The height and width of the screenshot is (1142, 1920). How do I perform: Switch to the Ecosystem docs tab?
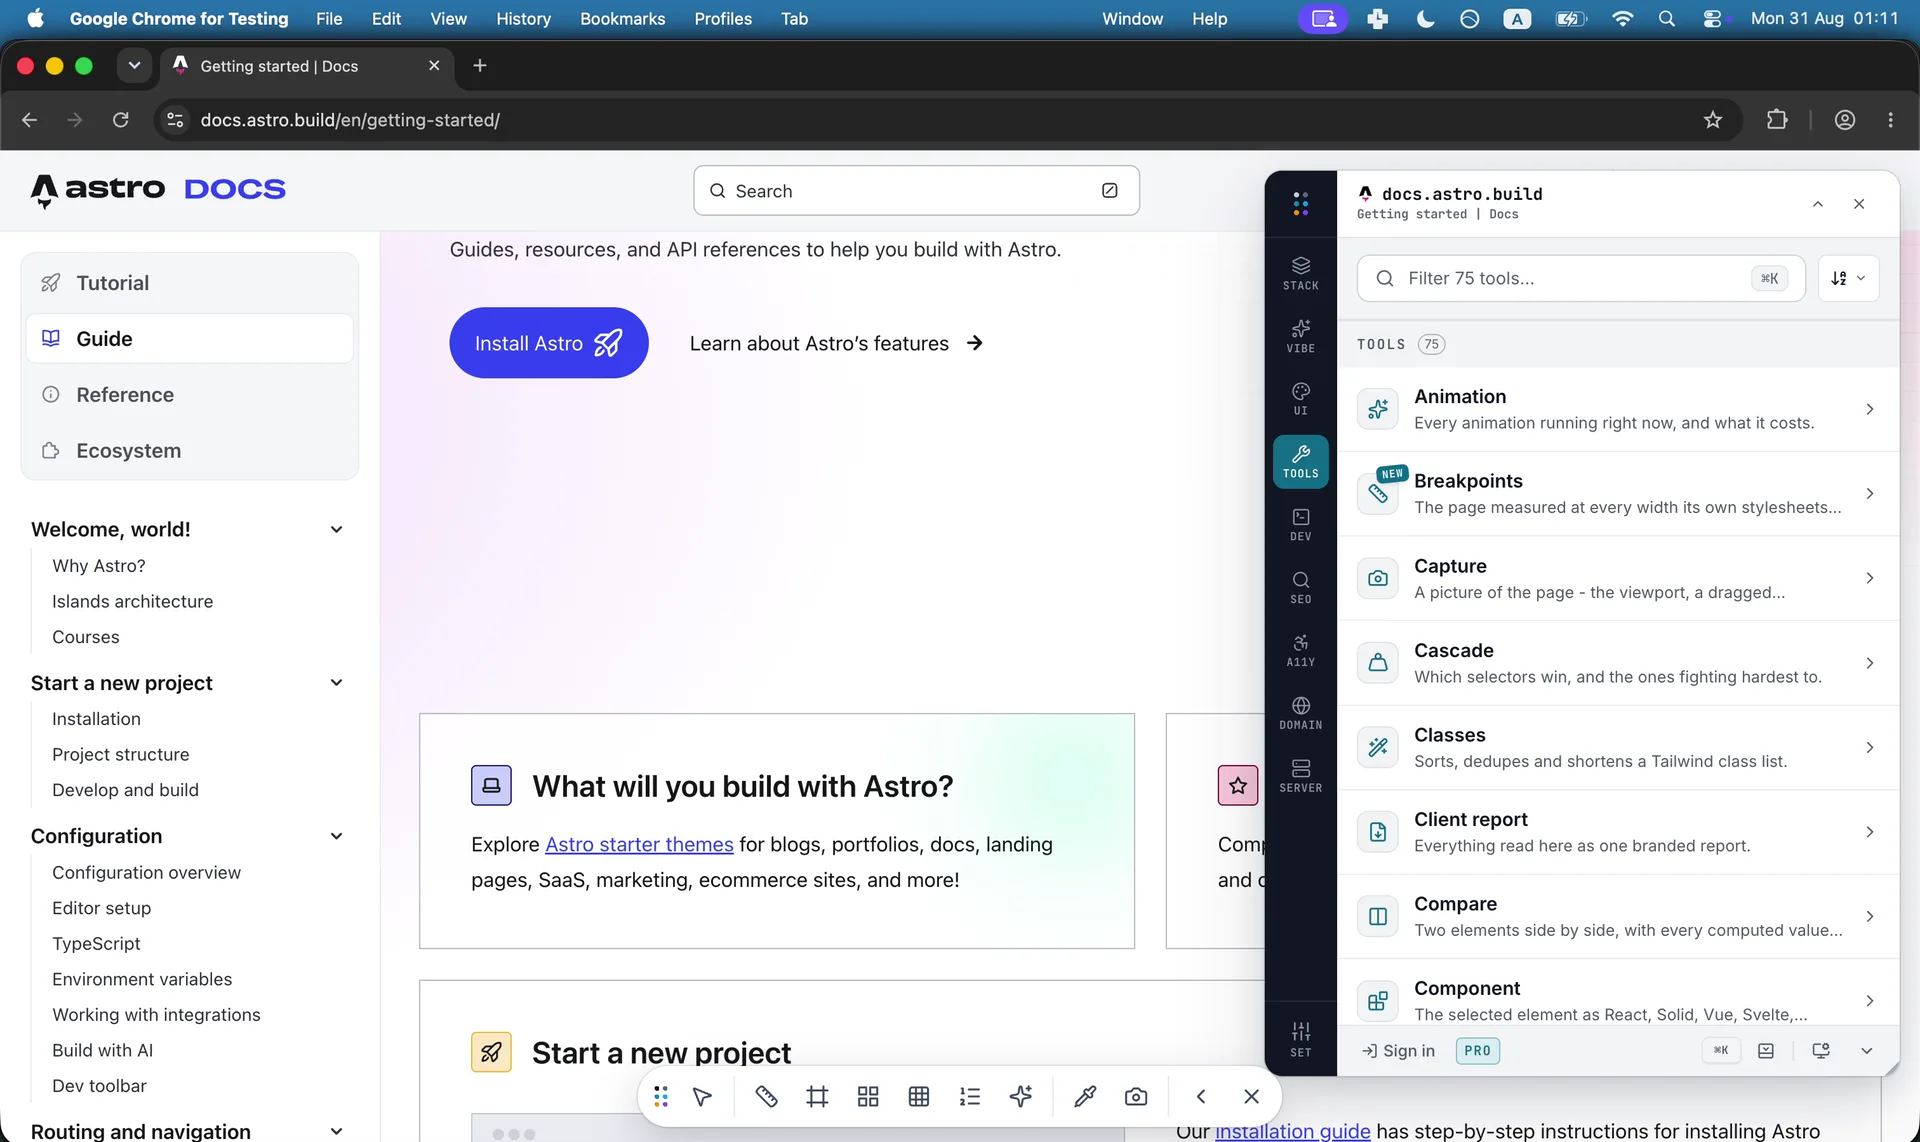pos(189,451)
